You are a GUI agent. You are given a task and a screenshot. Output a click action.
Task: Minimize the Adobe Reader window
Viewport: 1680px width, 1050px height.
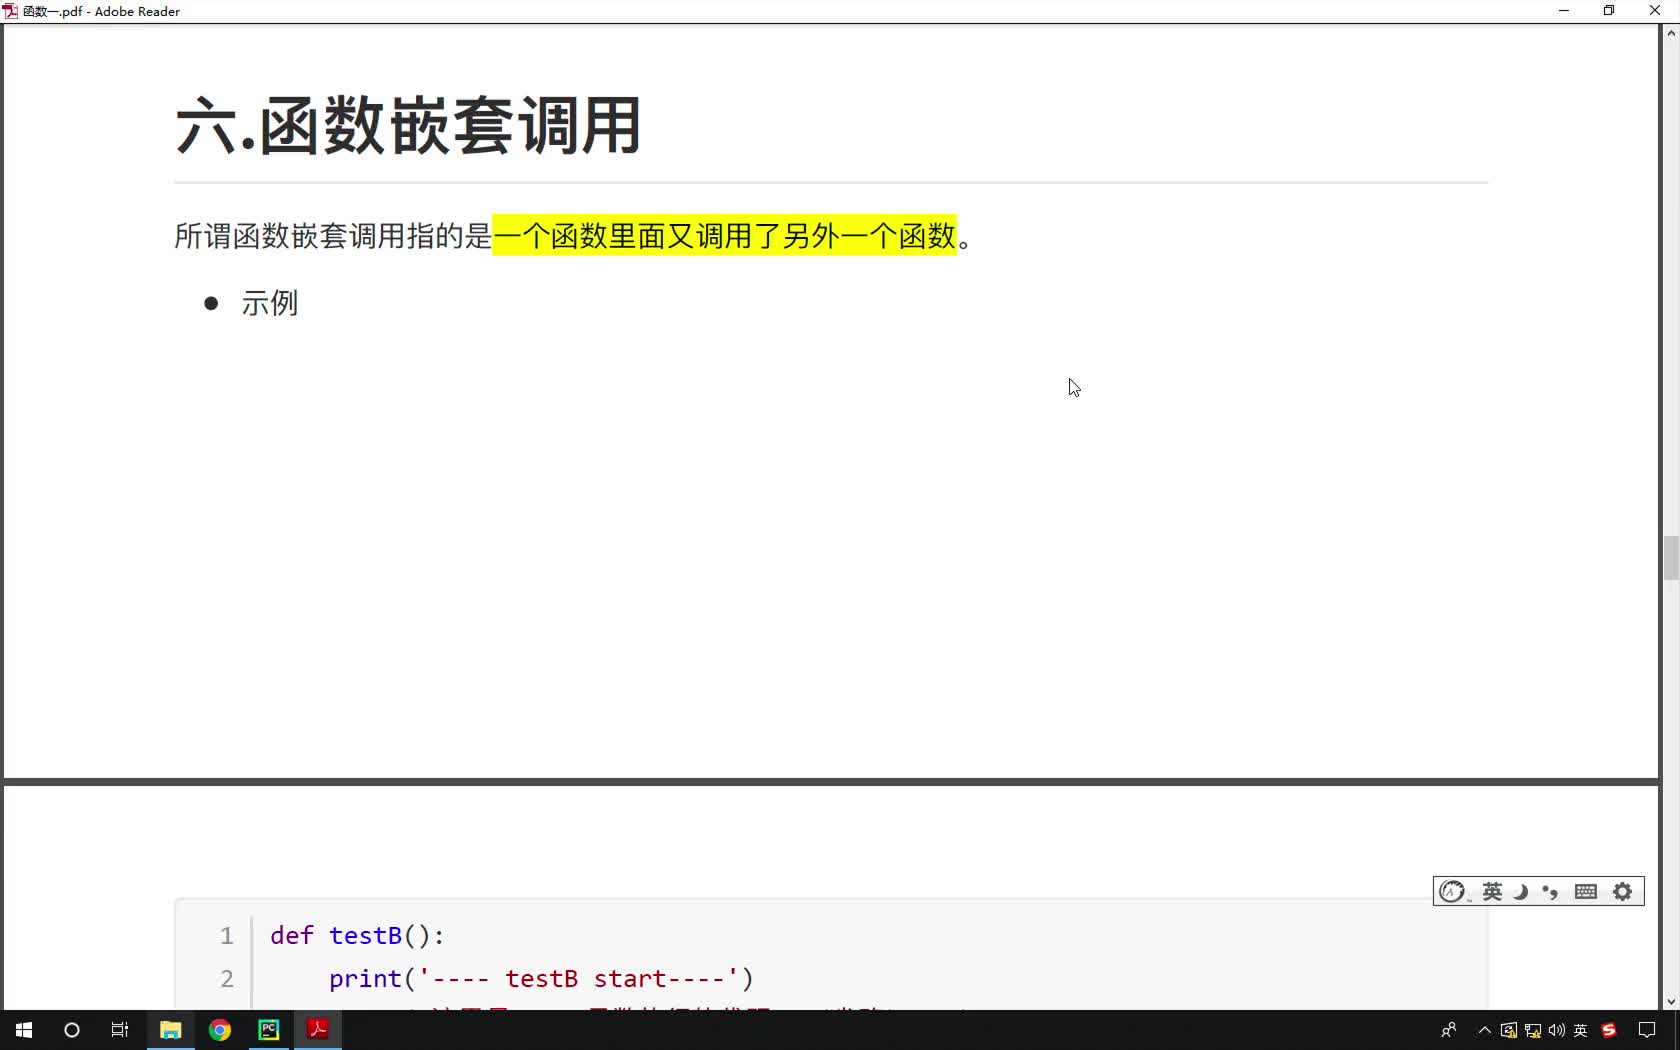[1564, 11]
